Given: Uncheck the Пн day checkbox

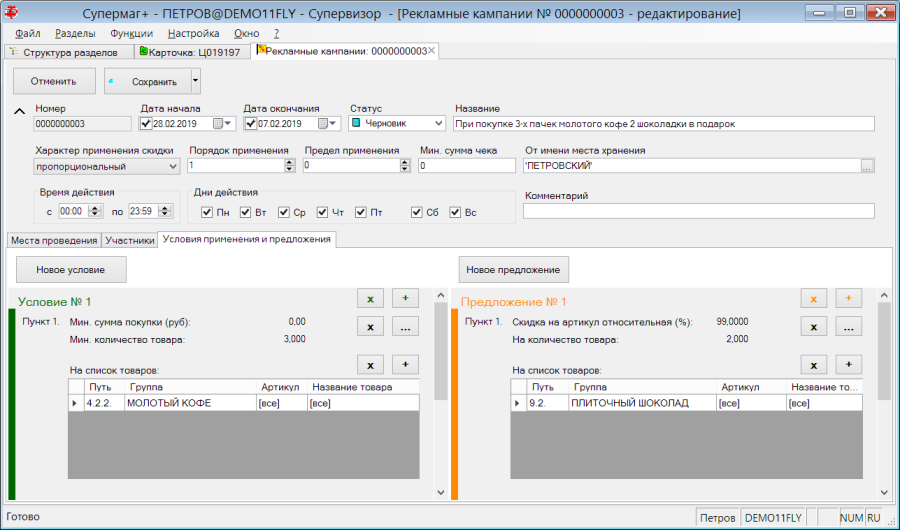Looking at the screenshot, I should (207, 212).
